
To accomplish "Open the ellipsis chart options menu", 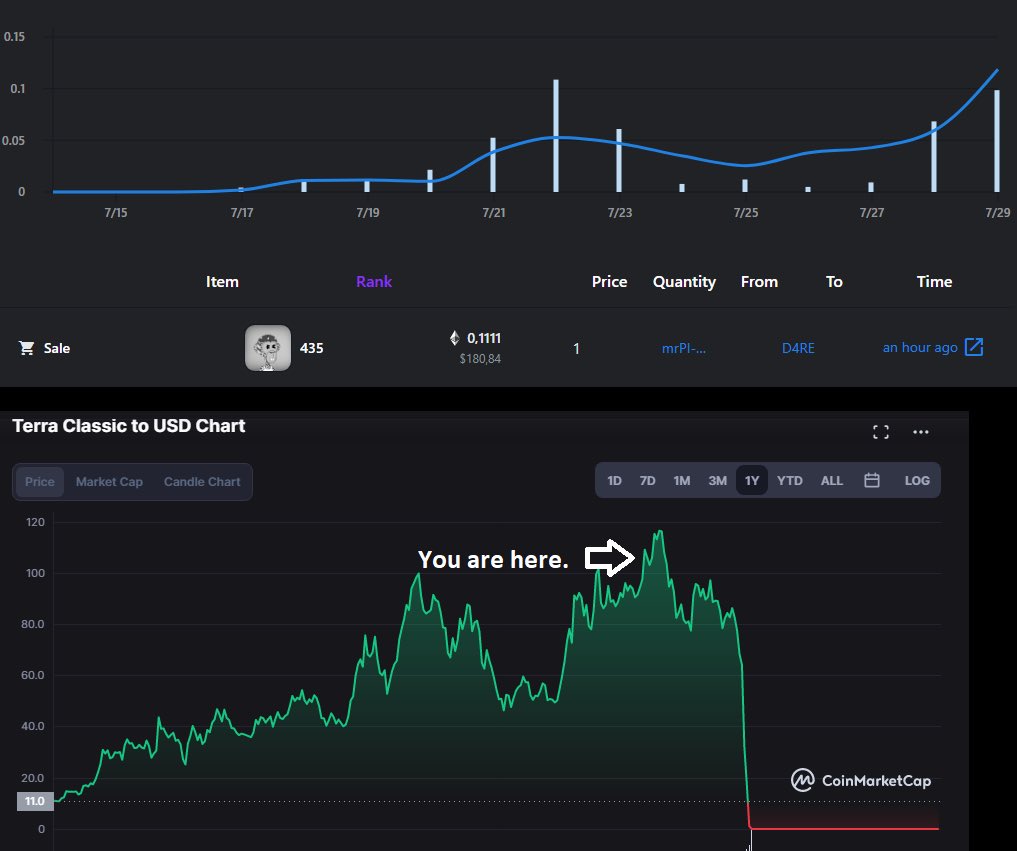I will point(920,431).
